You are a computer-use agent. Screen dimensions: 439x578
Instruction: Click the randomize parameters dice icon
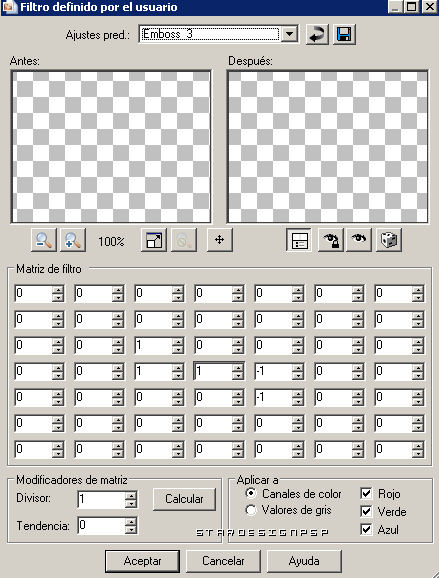(x=389, y=240)
